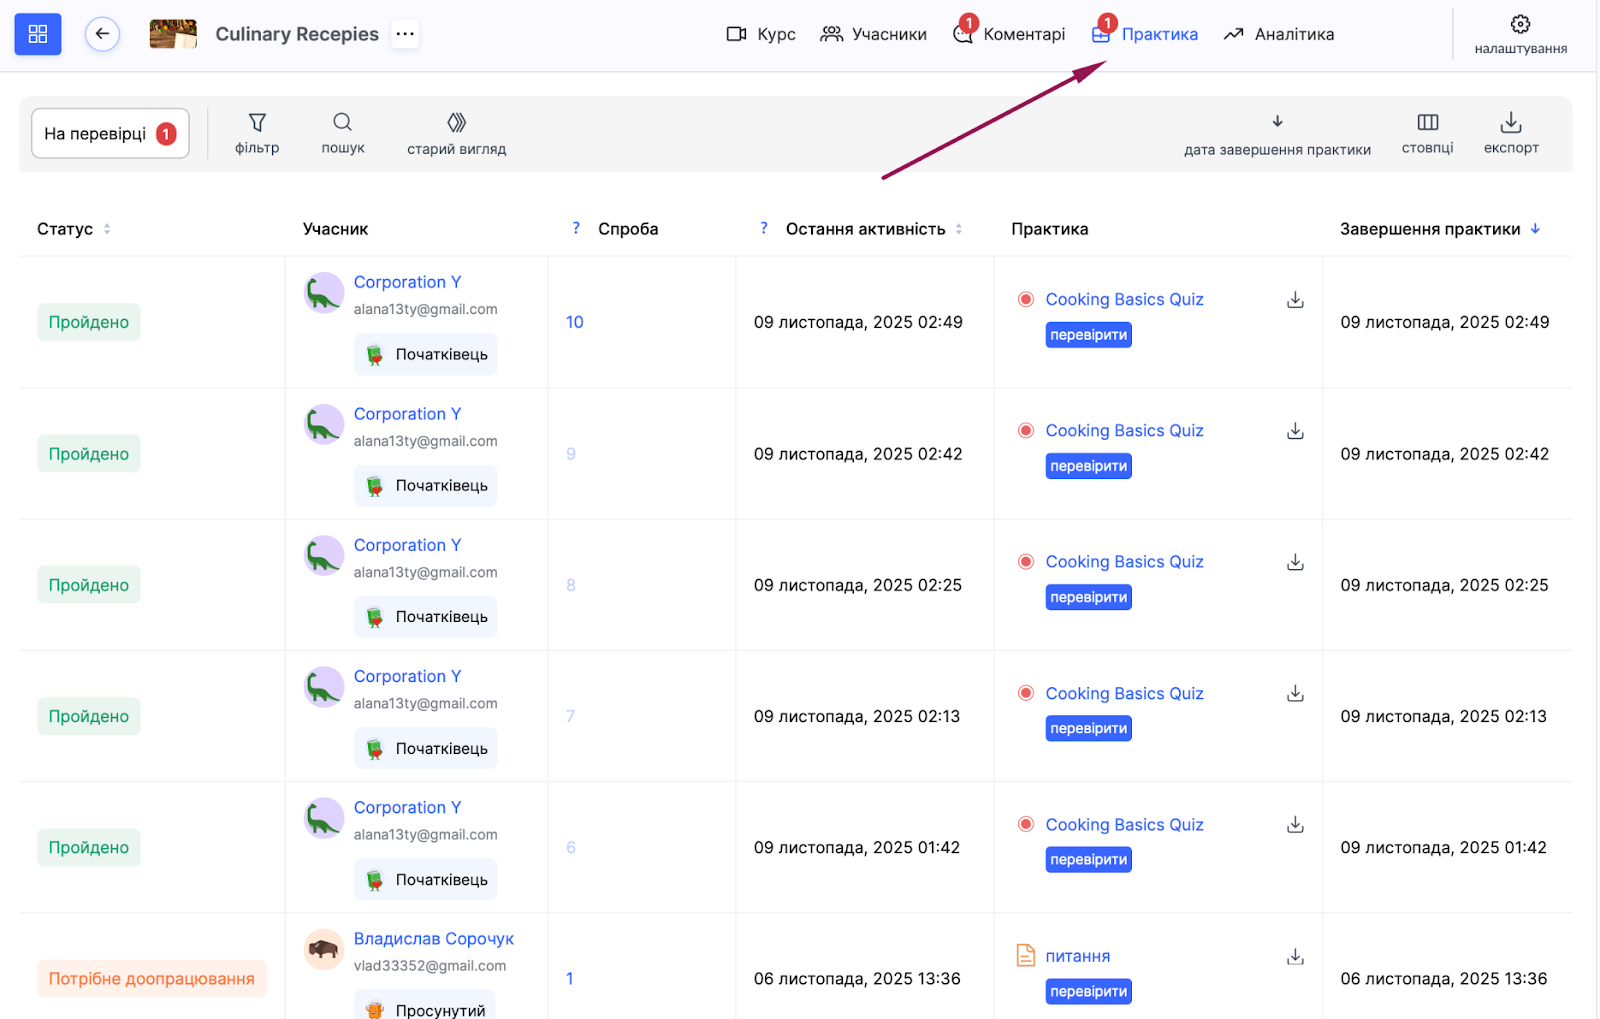
Task: Open the filter tool
Action: (257, 133)
